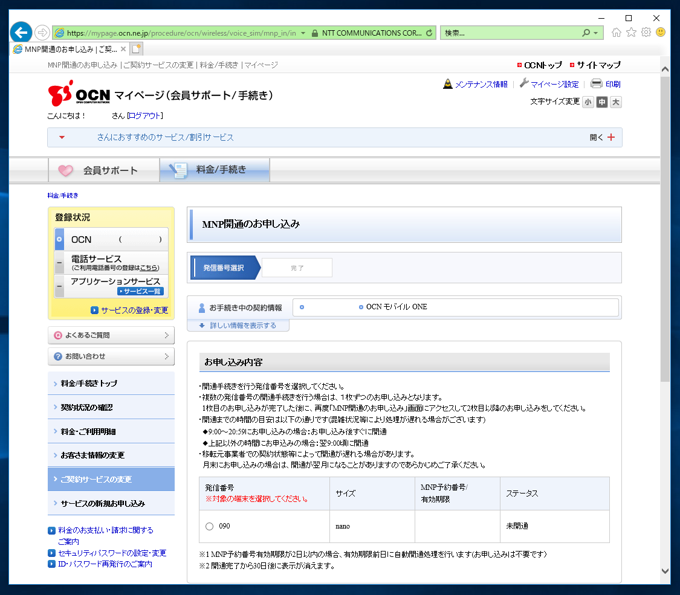Open マイページ設定 link
The width and height of the screenshot is (680, 595).
coord(555,84)
